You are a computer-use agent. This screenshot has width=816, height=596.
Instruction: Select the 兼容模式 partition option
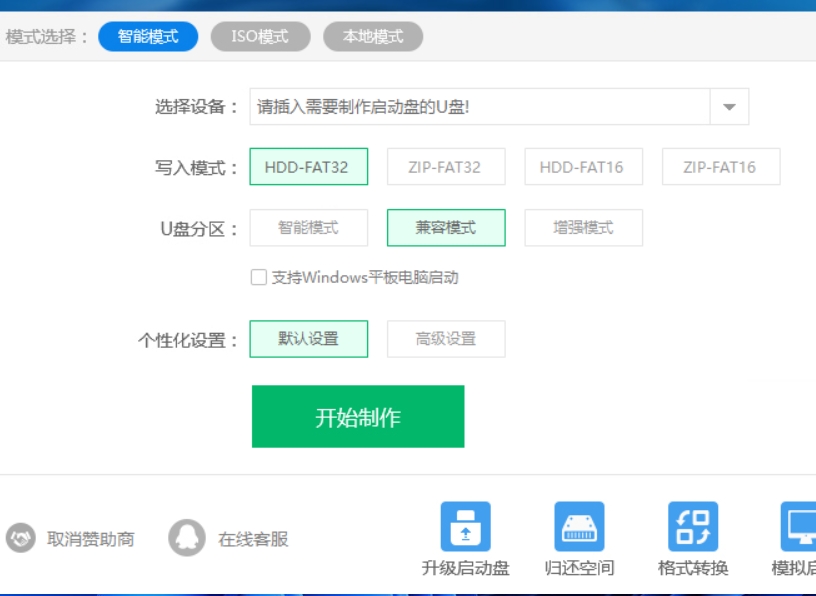coord(446,228)
